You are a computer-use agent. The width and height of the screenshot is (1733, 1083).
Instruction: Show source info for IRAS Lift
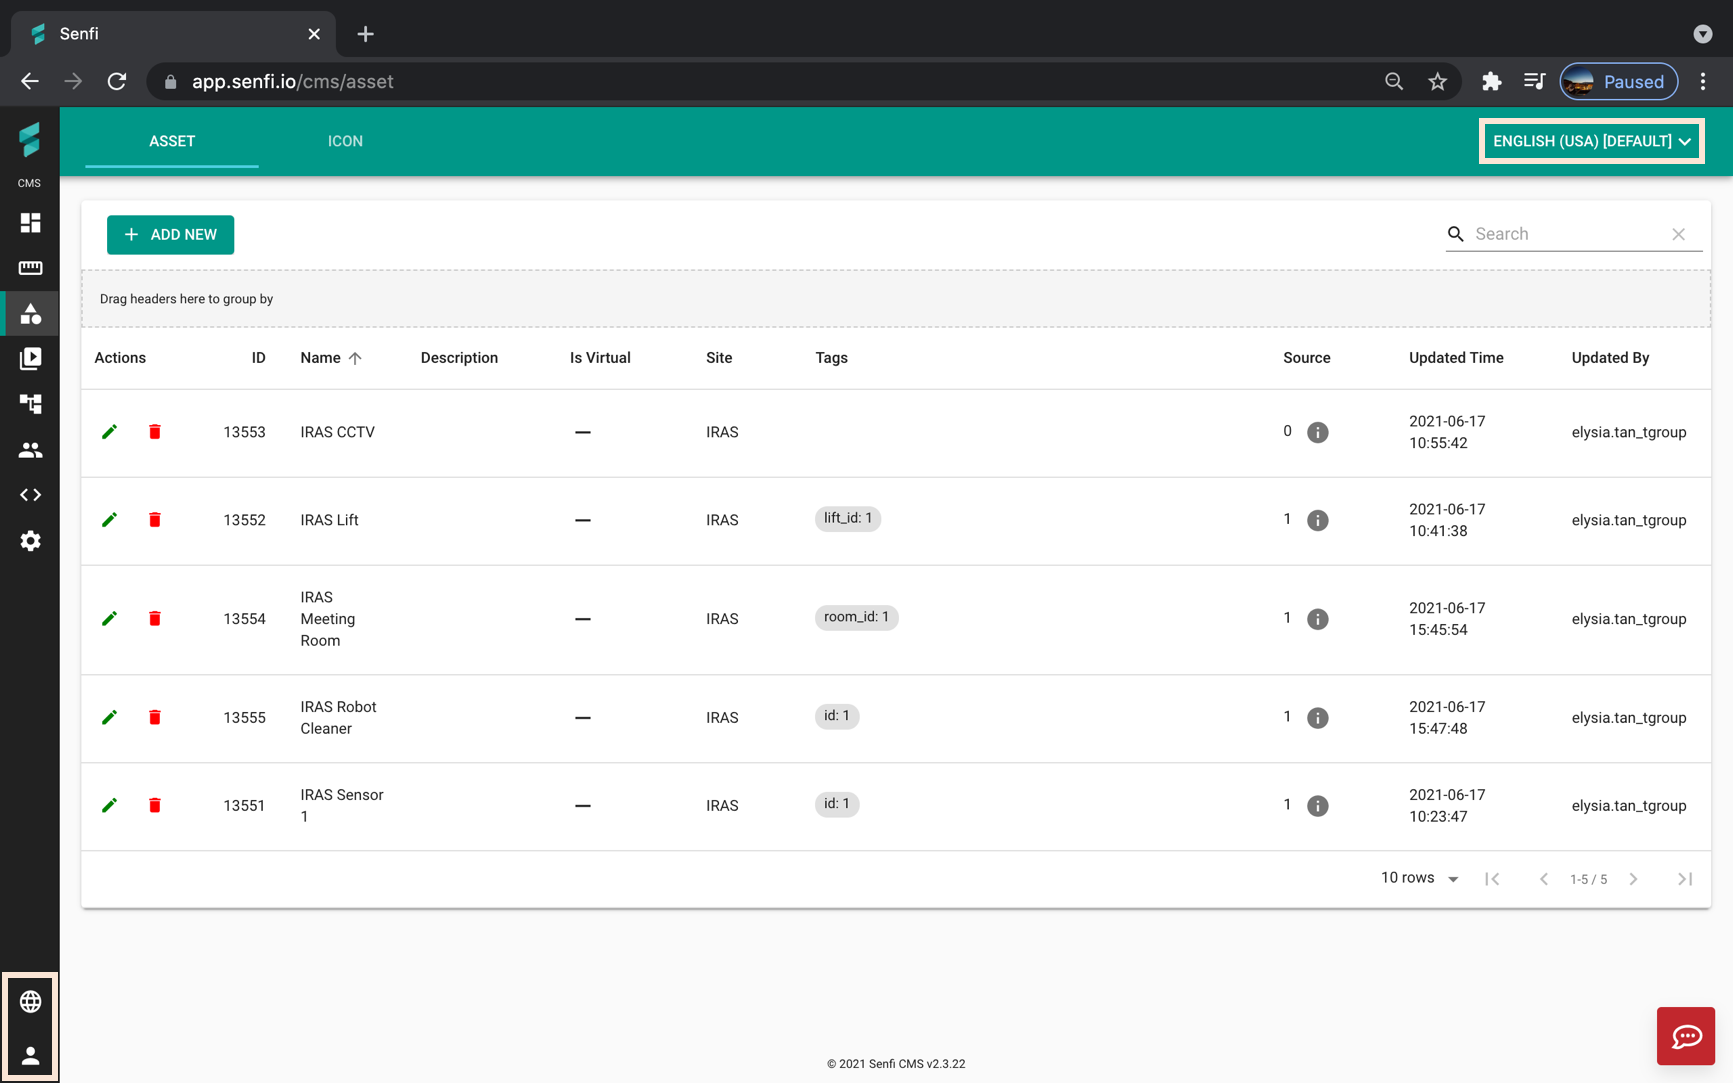[x=1318, y=520]
